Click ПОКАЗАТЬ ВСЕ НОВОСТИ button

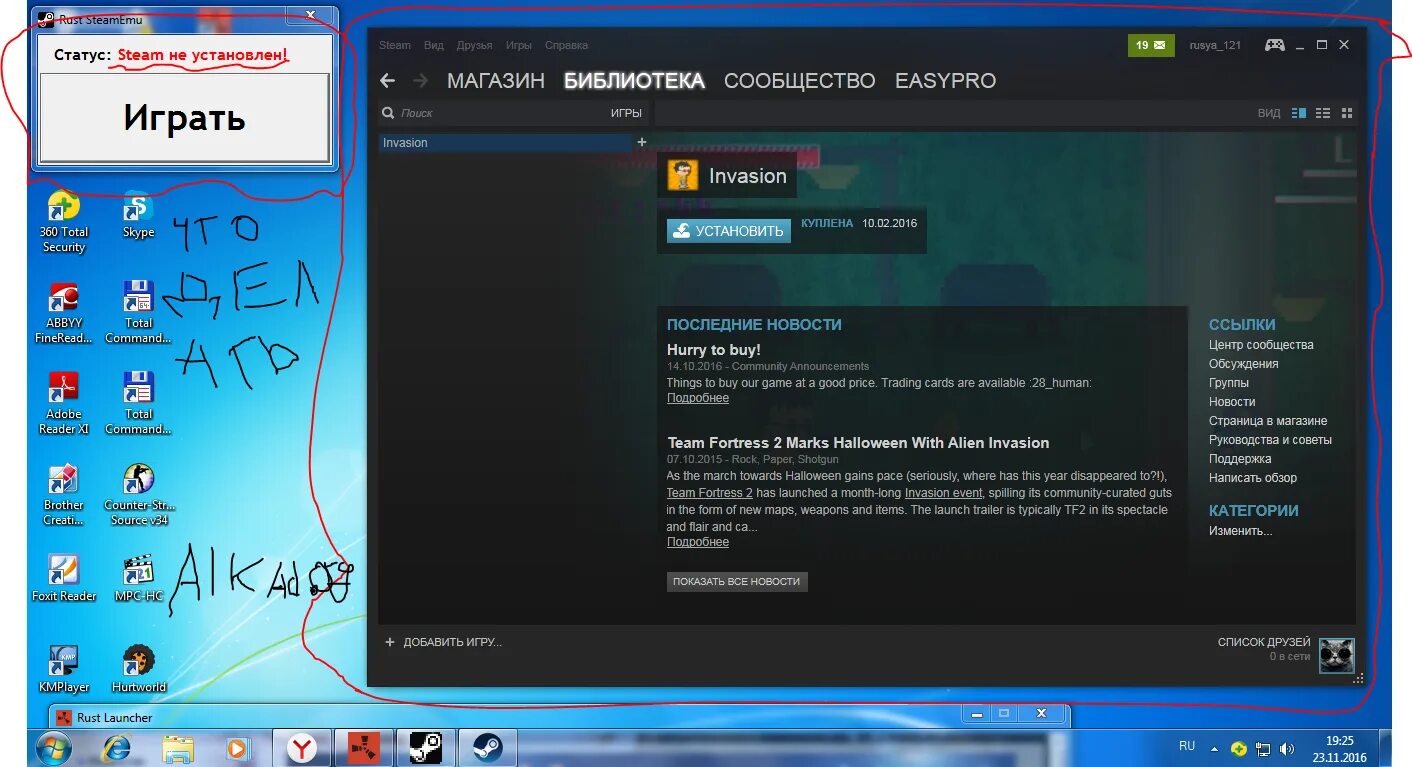point(737,581)
